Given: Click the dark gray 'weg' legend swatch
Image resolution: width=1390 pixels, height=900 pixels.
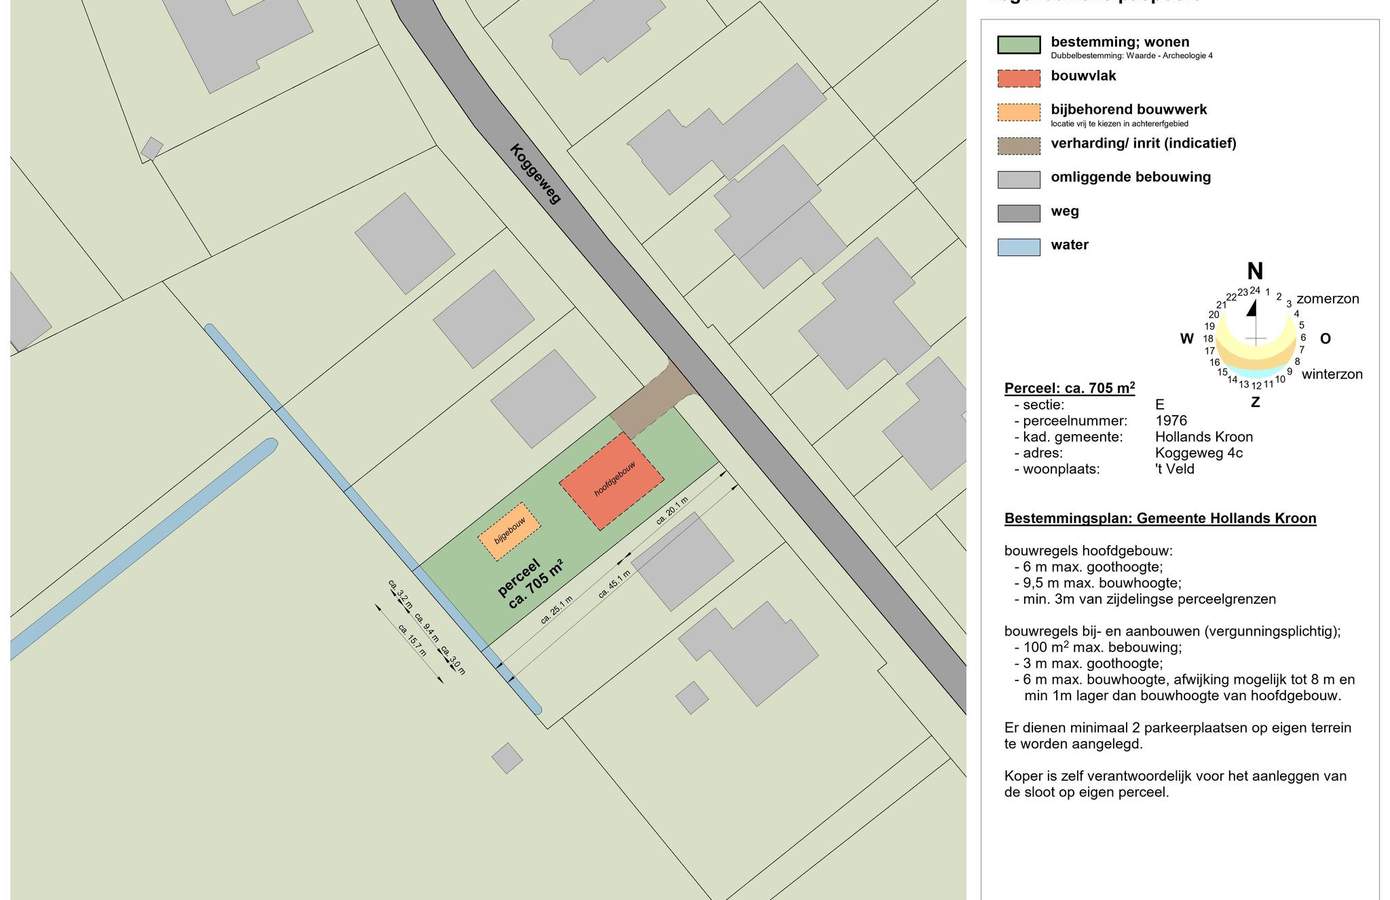Looking at the screenshot, I should [1019, 213].
